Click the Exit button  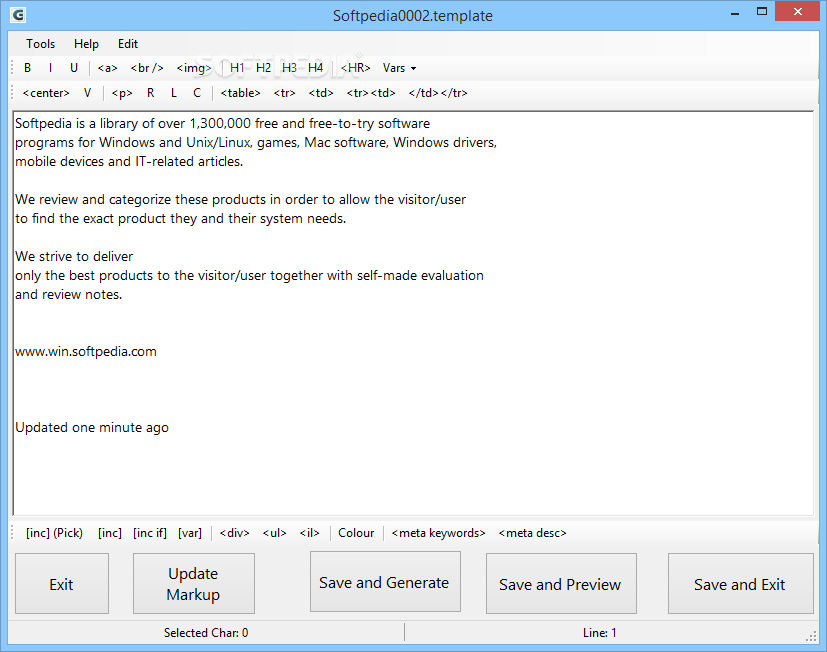62,584
